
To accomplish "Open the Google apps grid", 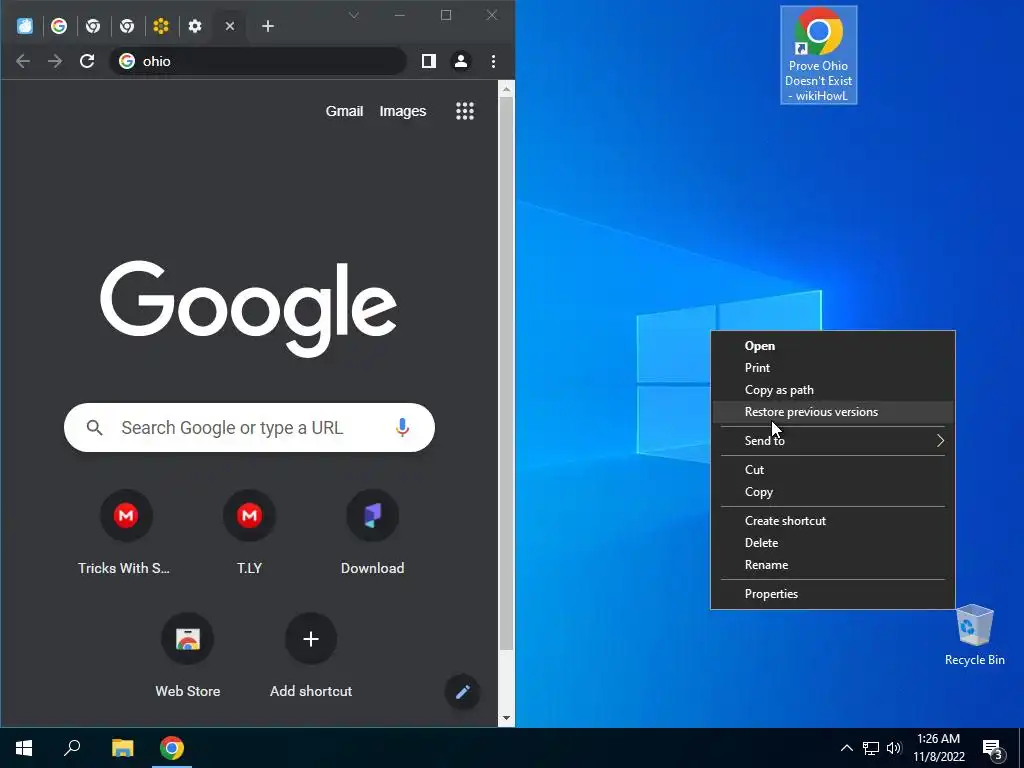I will [x=465, y=111].
